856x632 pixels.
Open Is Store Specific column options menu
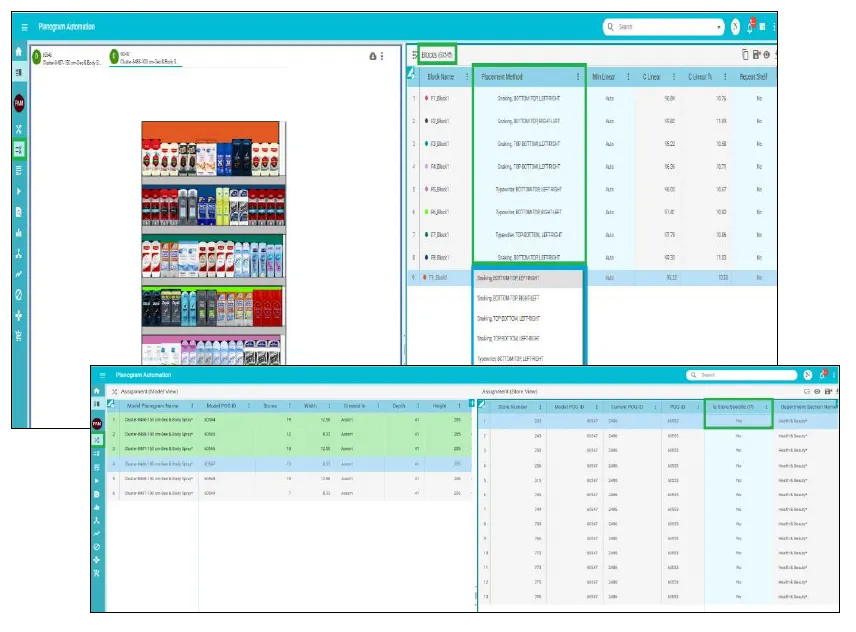pos(766,407)
